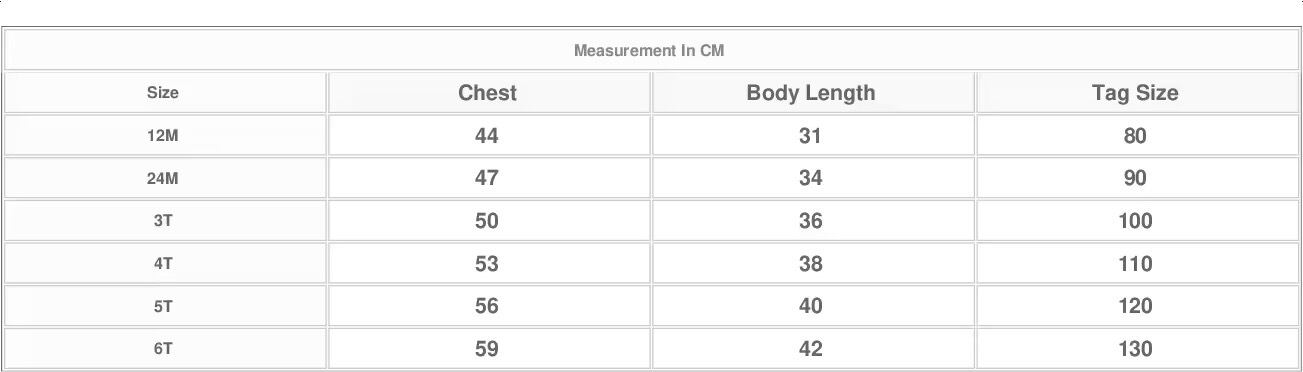This screenshot has height=372, width=1303.
Task: Click the 'Measurement In CM' title cell
Action: tap(650, 50)
